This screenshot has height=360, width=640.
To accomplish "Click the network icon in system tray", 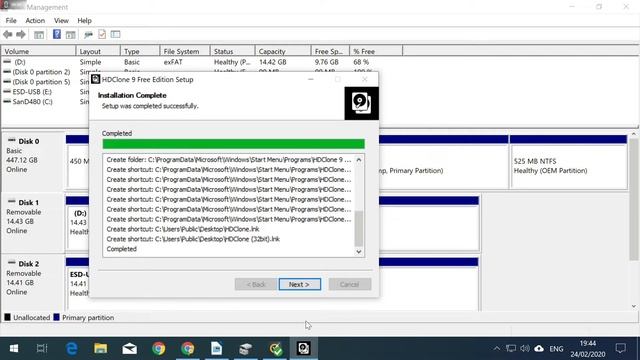I will click(511, 349).
